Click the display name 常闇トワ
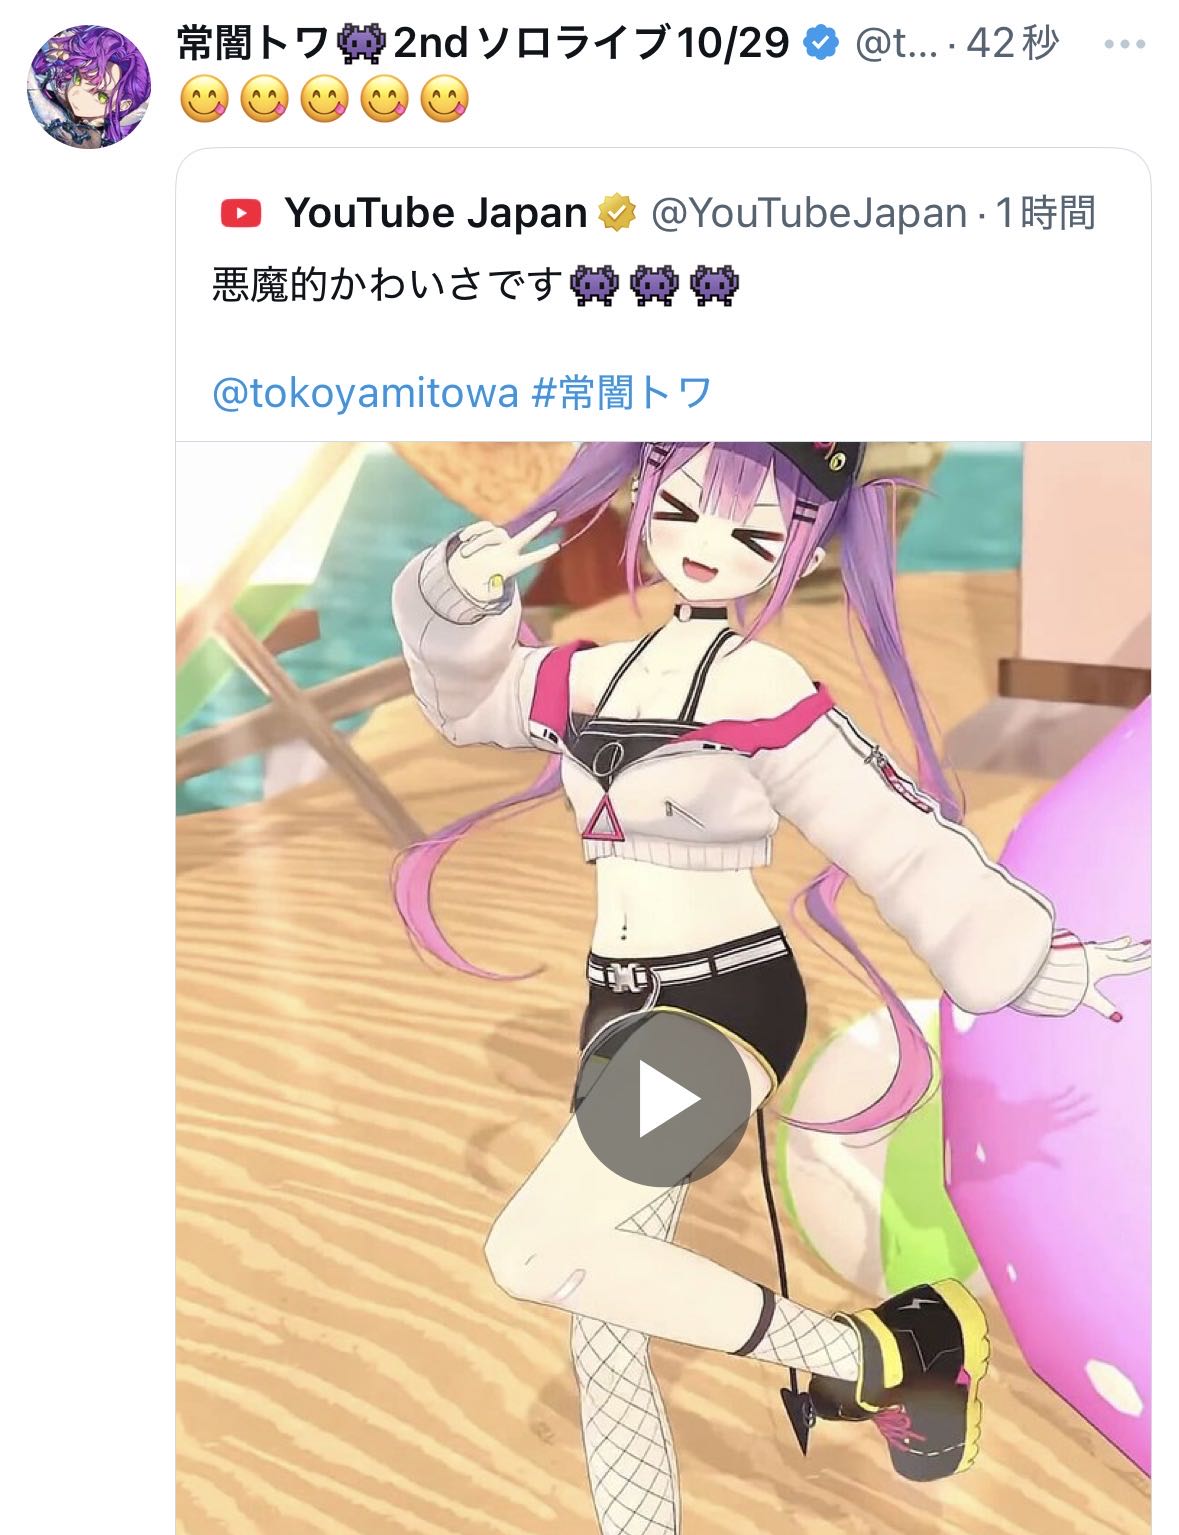 [x=254, y=43]
